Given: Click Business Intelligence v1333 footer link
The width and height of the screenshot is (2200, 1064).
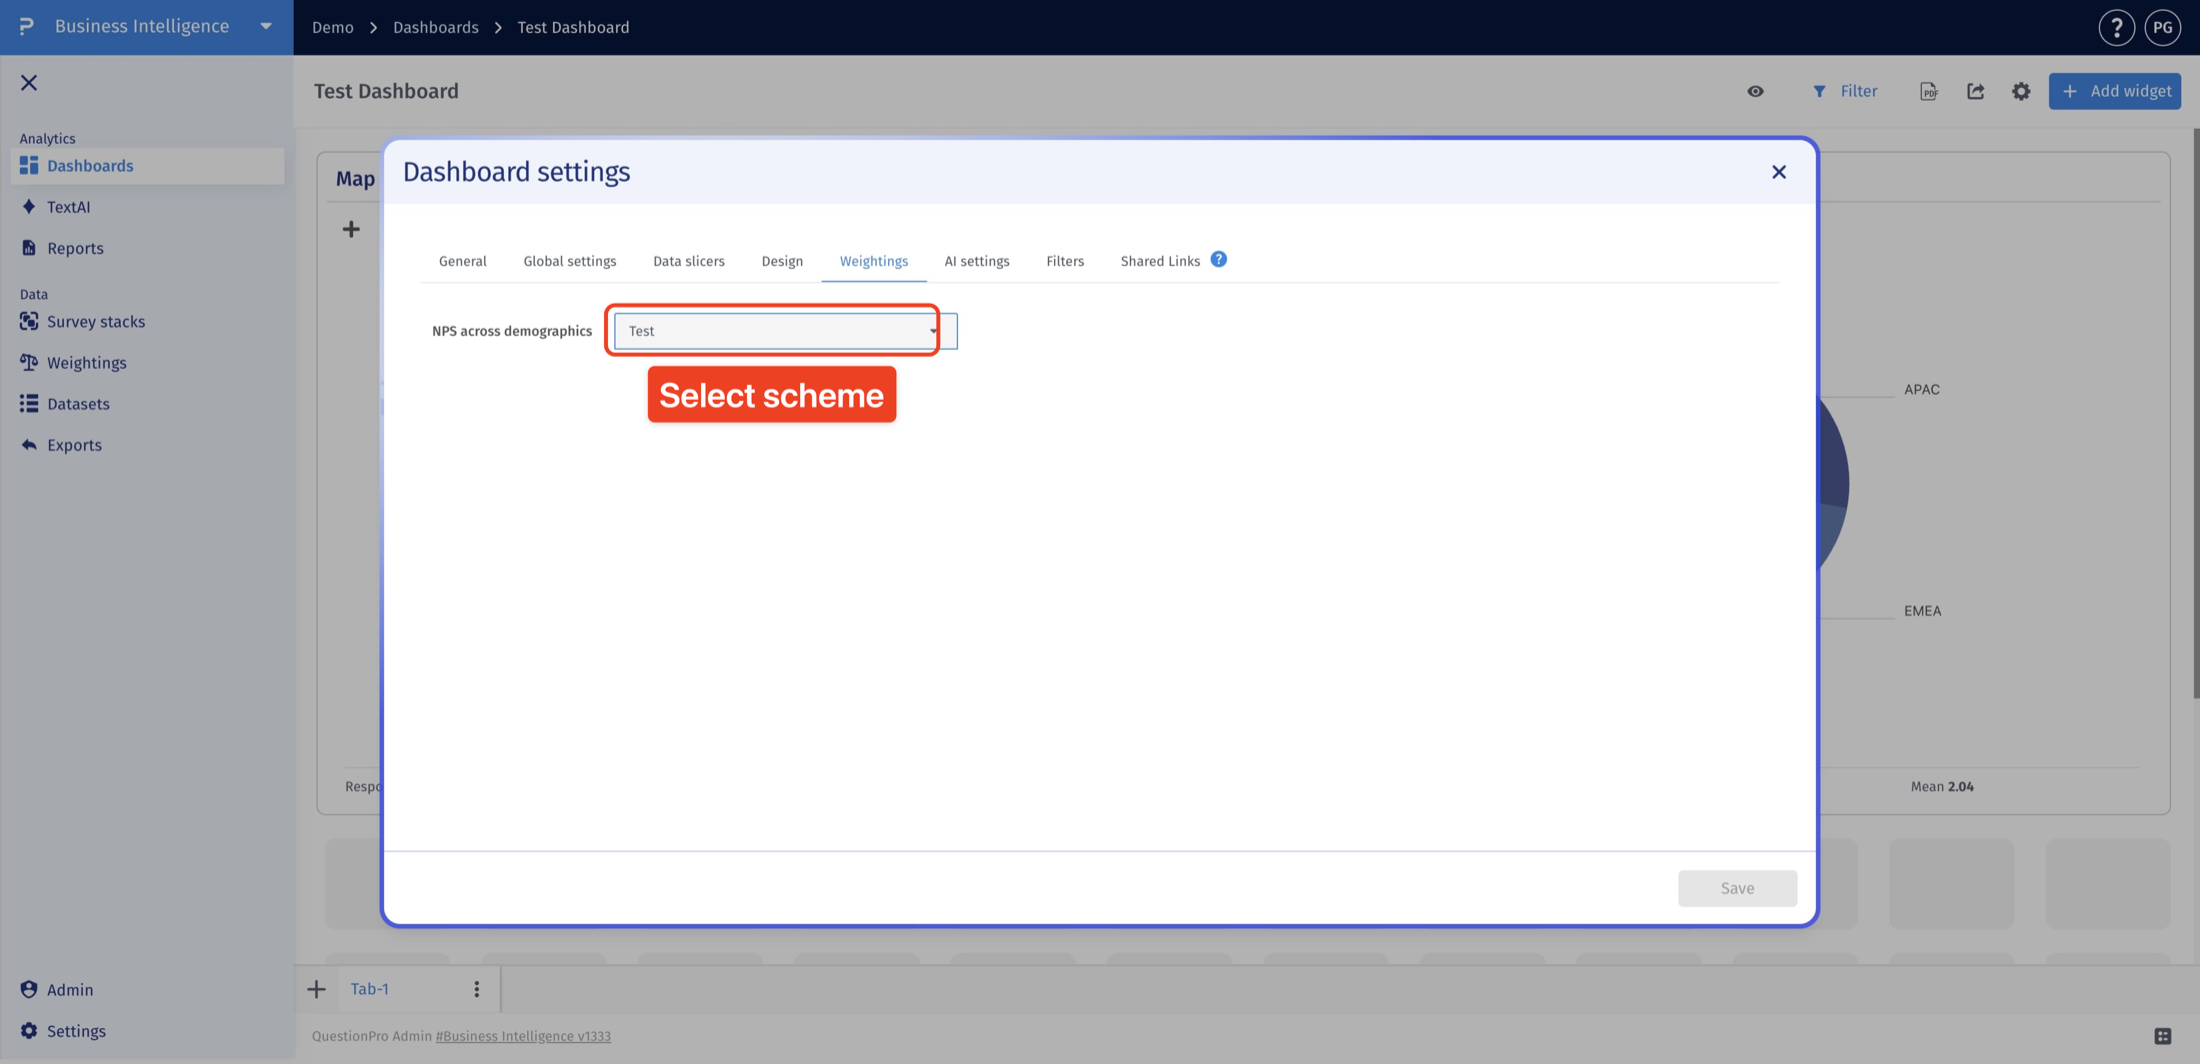Looking at the screenshot, I should click(523, 1036).
